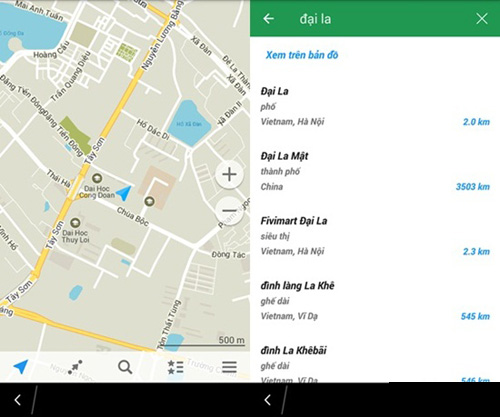Tap the system back chevron under search results
The width and height of the screenshot is (500, 417).
pyautogui.click(x=268, y=400)
